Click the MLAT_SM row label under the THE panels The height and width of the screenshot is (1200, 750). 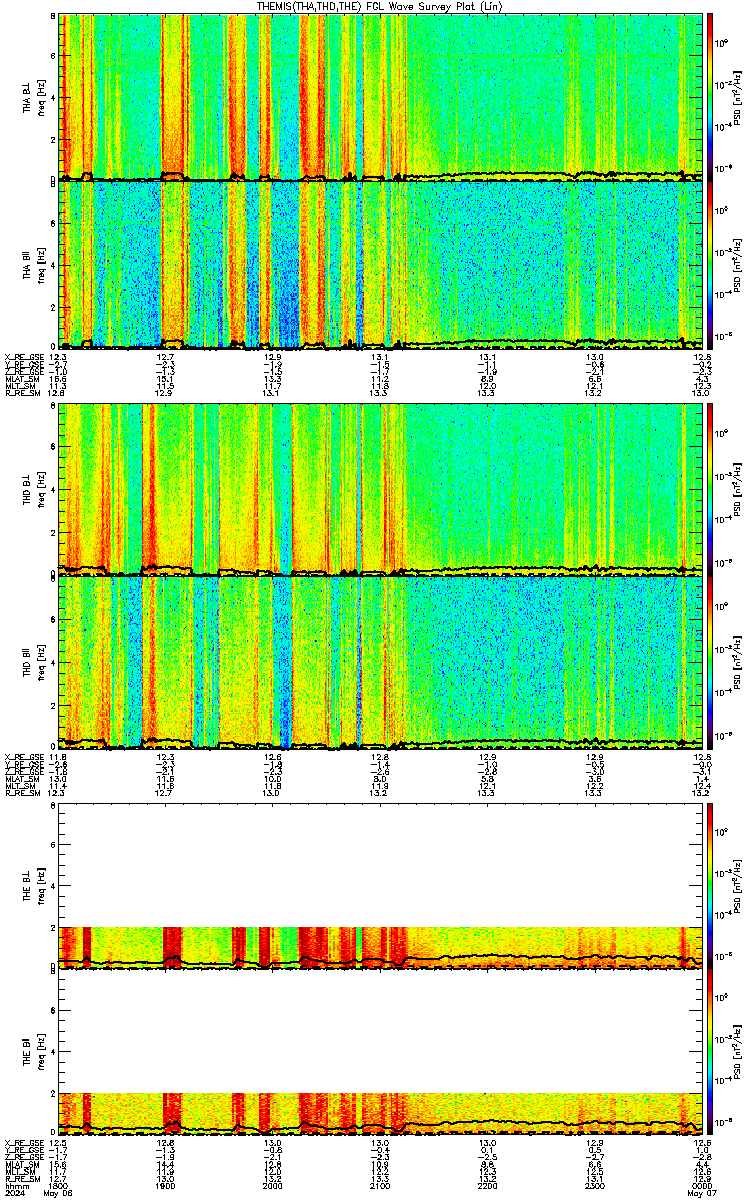click(x=21, y=1164)
